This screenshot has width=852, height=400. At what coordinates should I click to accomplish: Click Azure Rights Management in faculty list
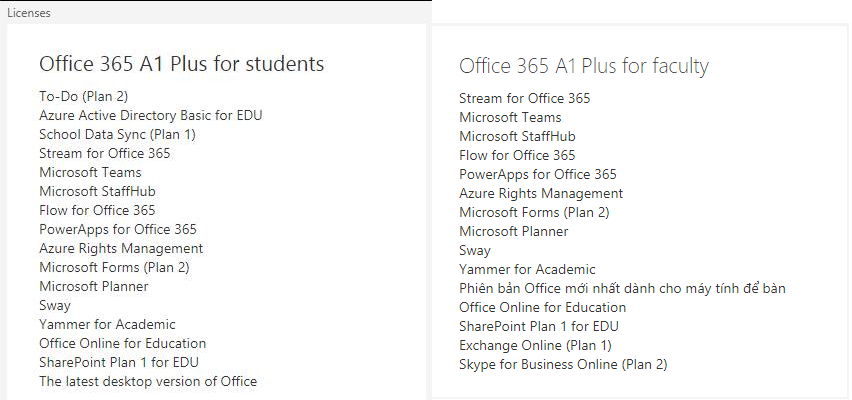click(541, 193)
